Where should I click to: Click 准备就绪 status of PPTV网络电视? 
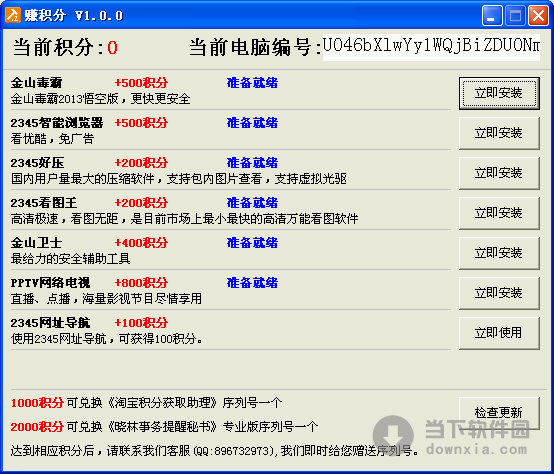[x=252, y=283]
